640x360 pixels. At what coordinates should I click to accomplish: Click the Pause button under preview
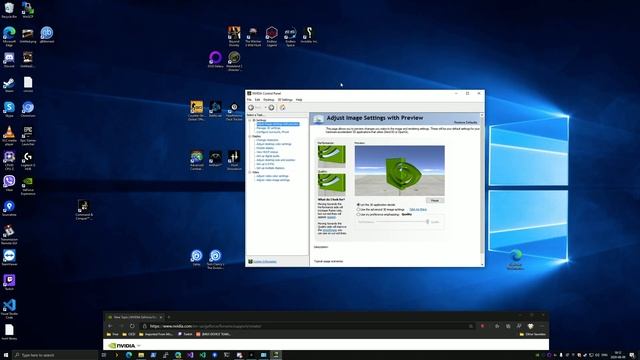pos(435,200)
